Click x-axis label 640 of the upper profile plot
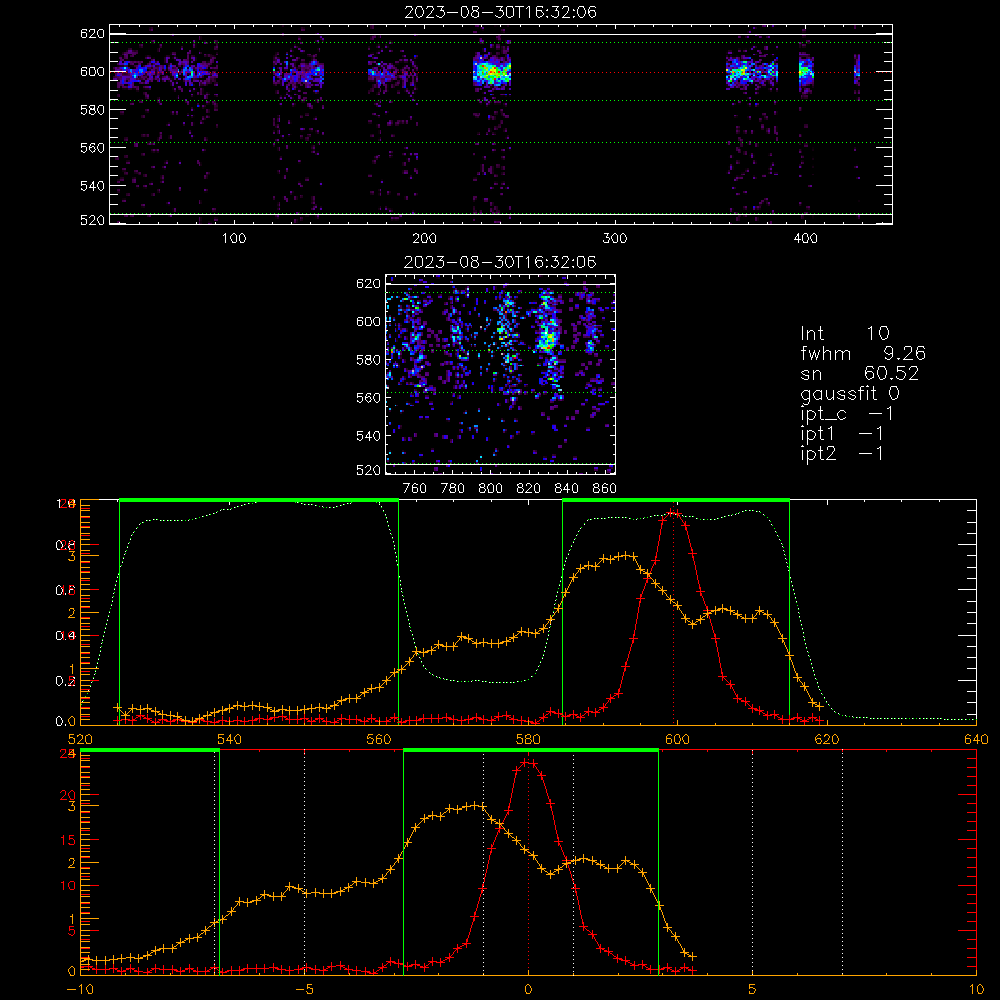Image resolution: width=1000 pixels, height=1000 pixels. [x=976, y=739]
